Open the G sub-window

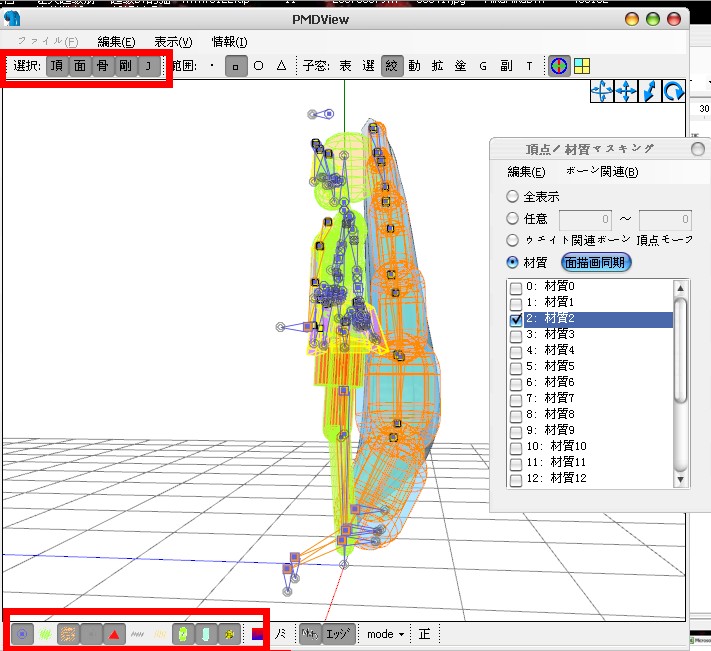(483, 66)
